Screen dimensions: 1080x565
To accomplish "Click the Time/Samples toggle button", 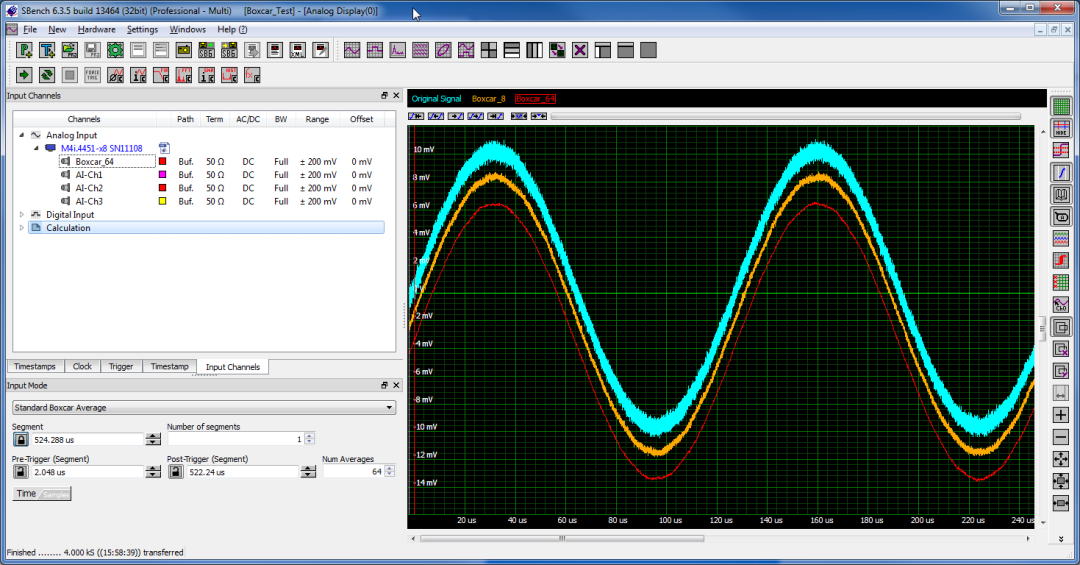I will [x=42, y=494].
